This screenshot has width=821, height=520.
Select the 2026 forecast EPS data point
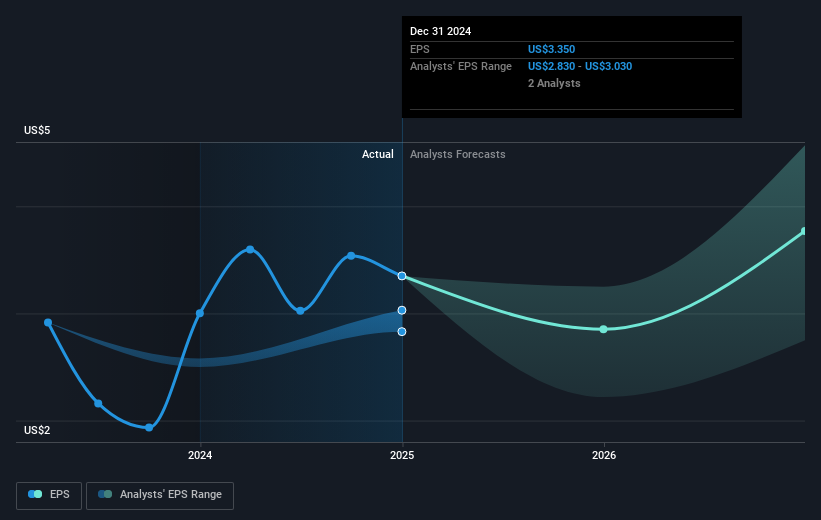[x=603, y=329]
